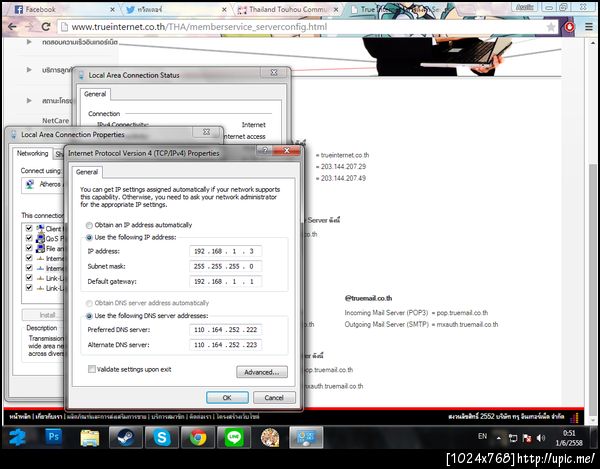Viewport: 600px width, 469px height.
Task: Click Chrome reload page icon
Action: [46, 27]
